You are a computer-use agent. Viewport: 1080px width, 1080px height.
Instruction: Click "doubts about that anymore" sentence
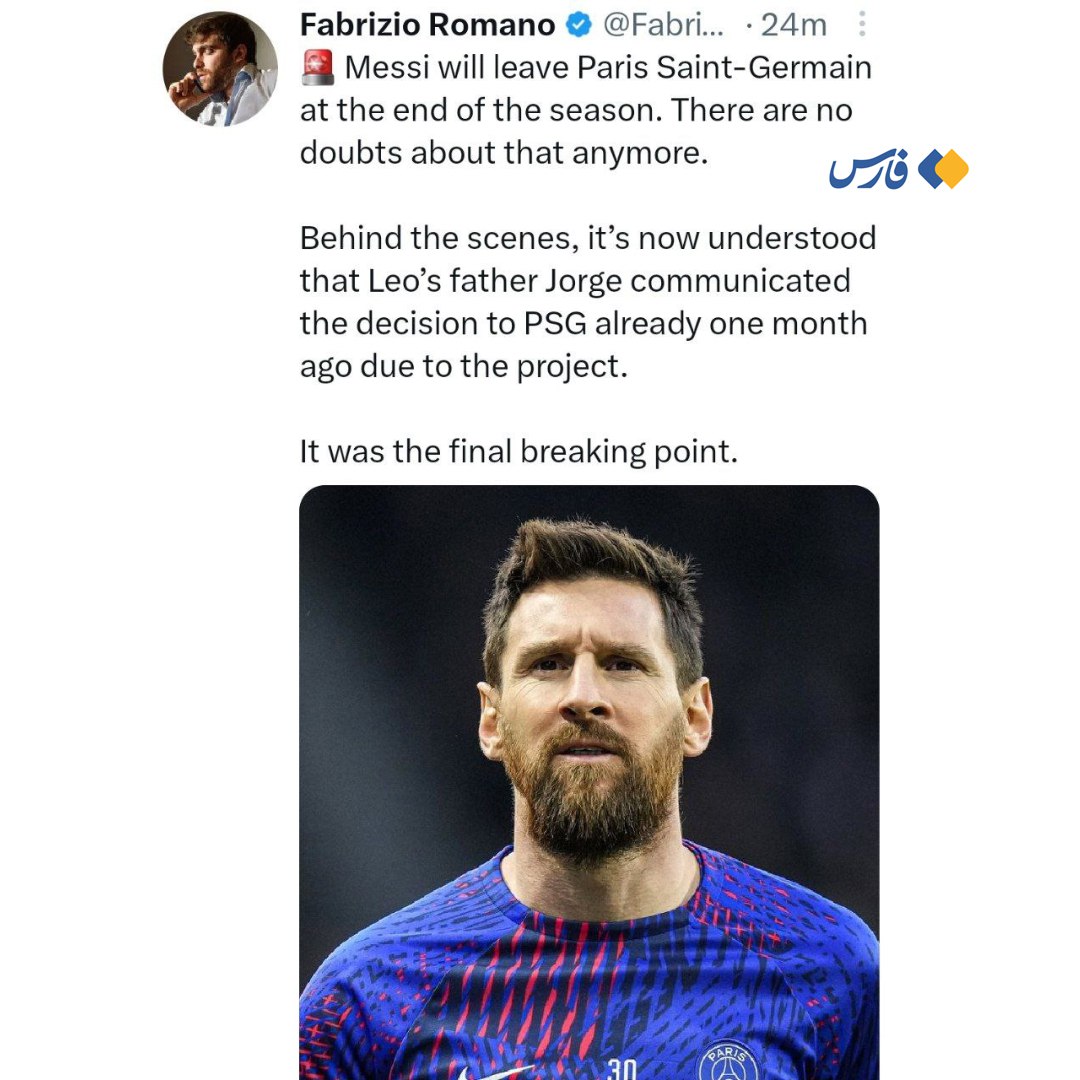tap(503, 153)
